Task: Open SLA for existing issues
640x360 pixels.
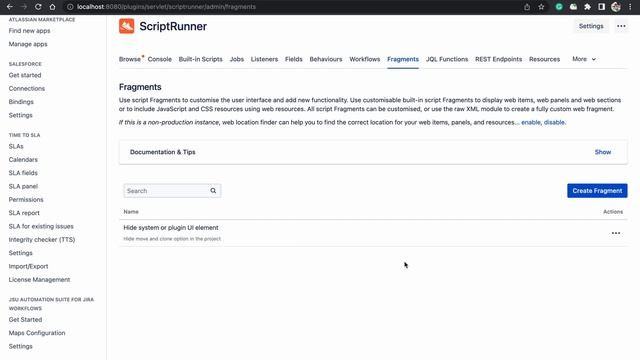Action: [41, 226]
